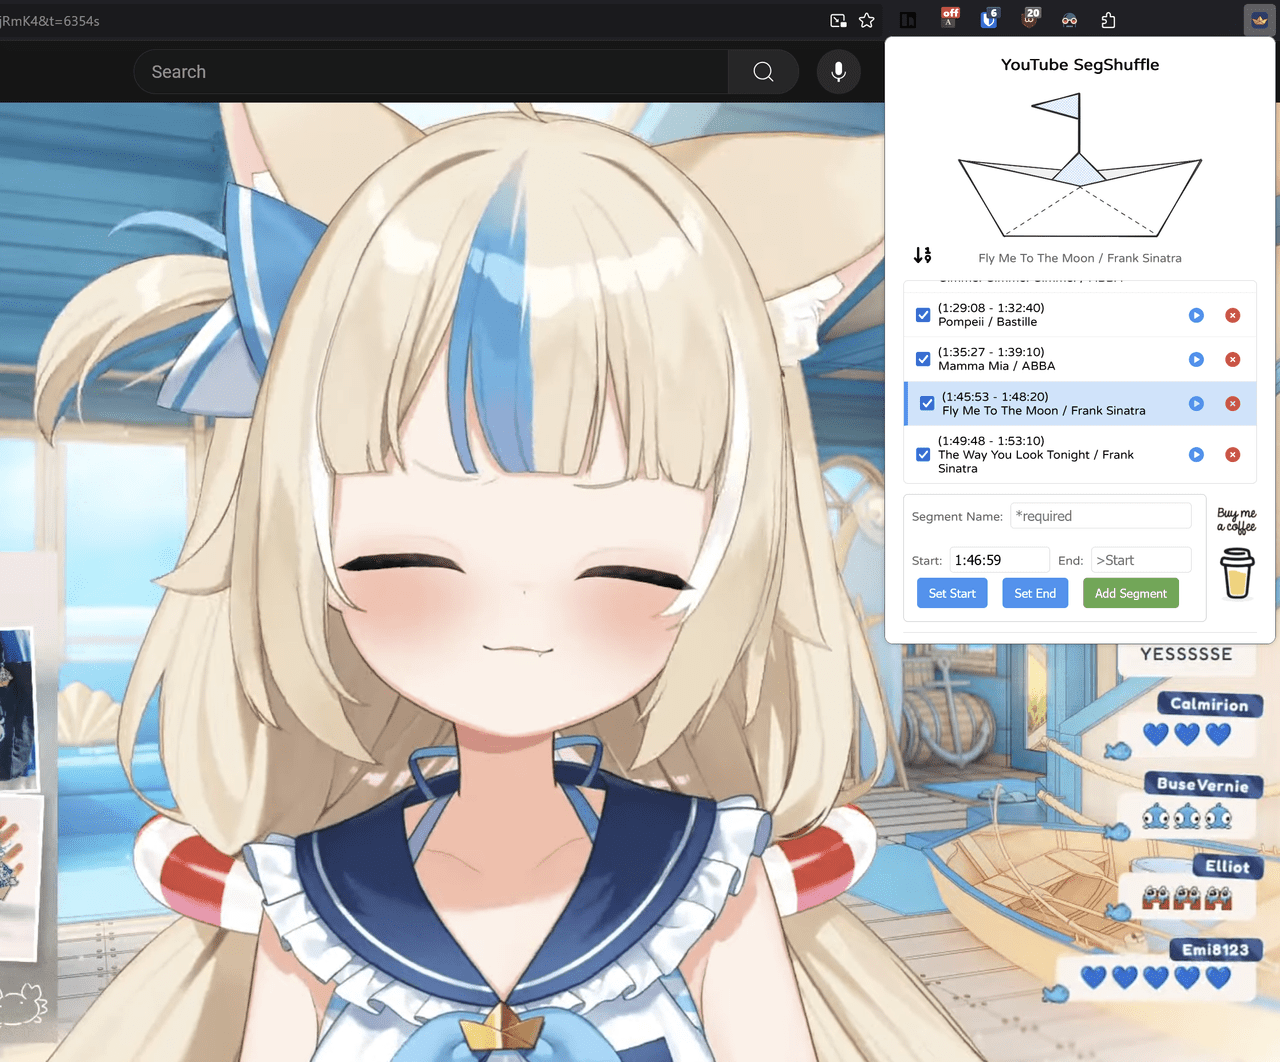Click the green Add Segment button
Screen dimensions: 1280x1062
tap(1130, 593)
